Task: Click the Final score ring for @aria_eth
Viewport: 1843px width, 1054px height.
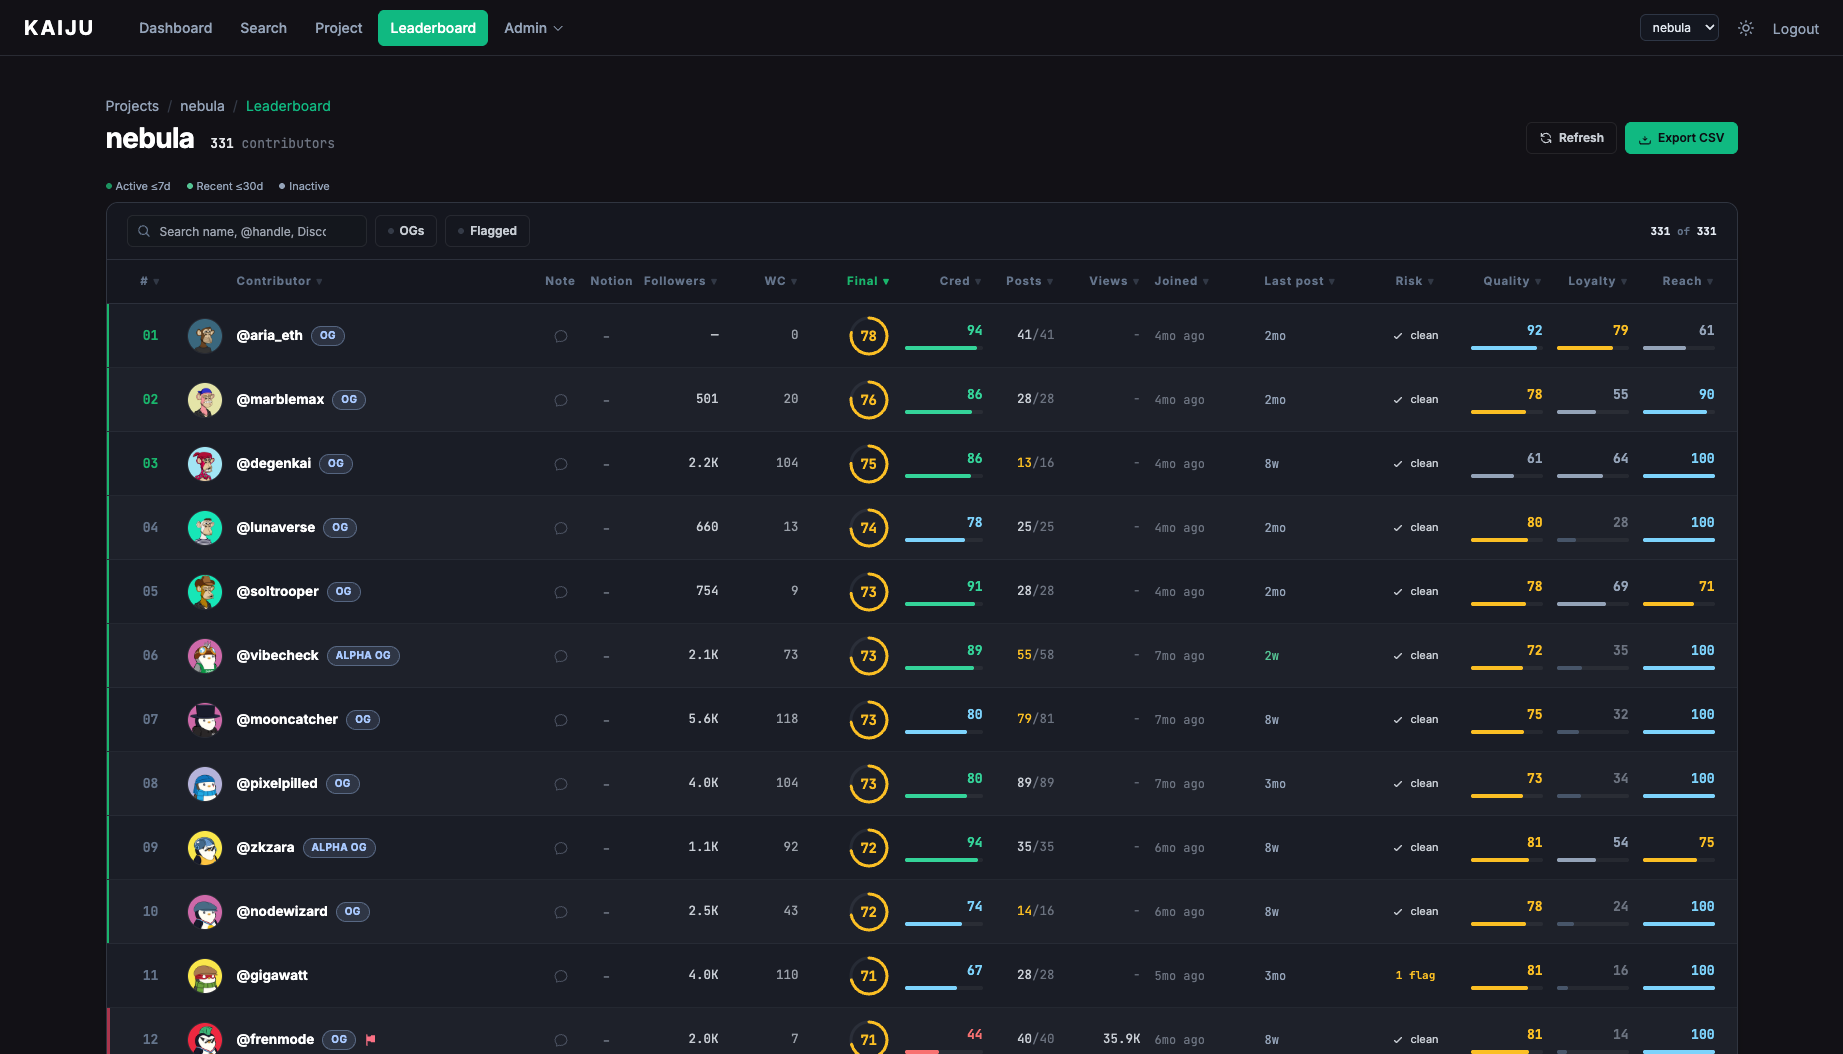Action: [x=868, y=336]
